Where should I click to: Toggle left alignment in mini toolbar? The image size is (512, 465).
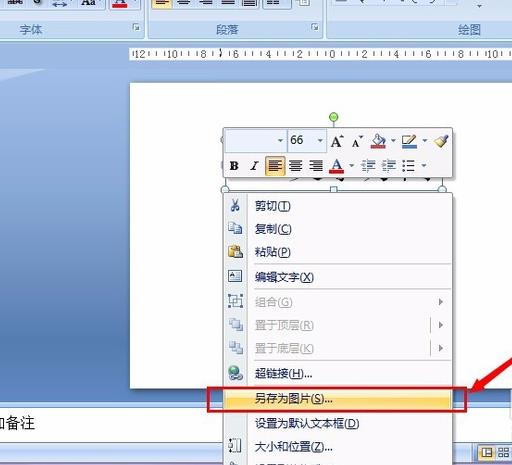[275, 166]
